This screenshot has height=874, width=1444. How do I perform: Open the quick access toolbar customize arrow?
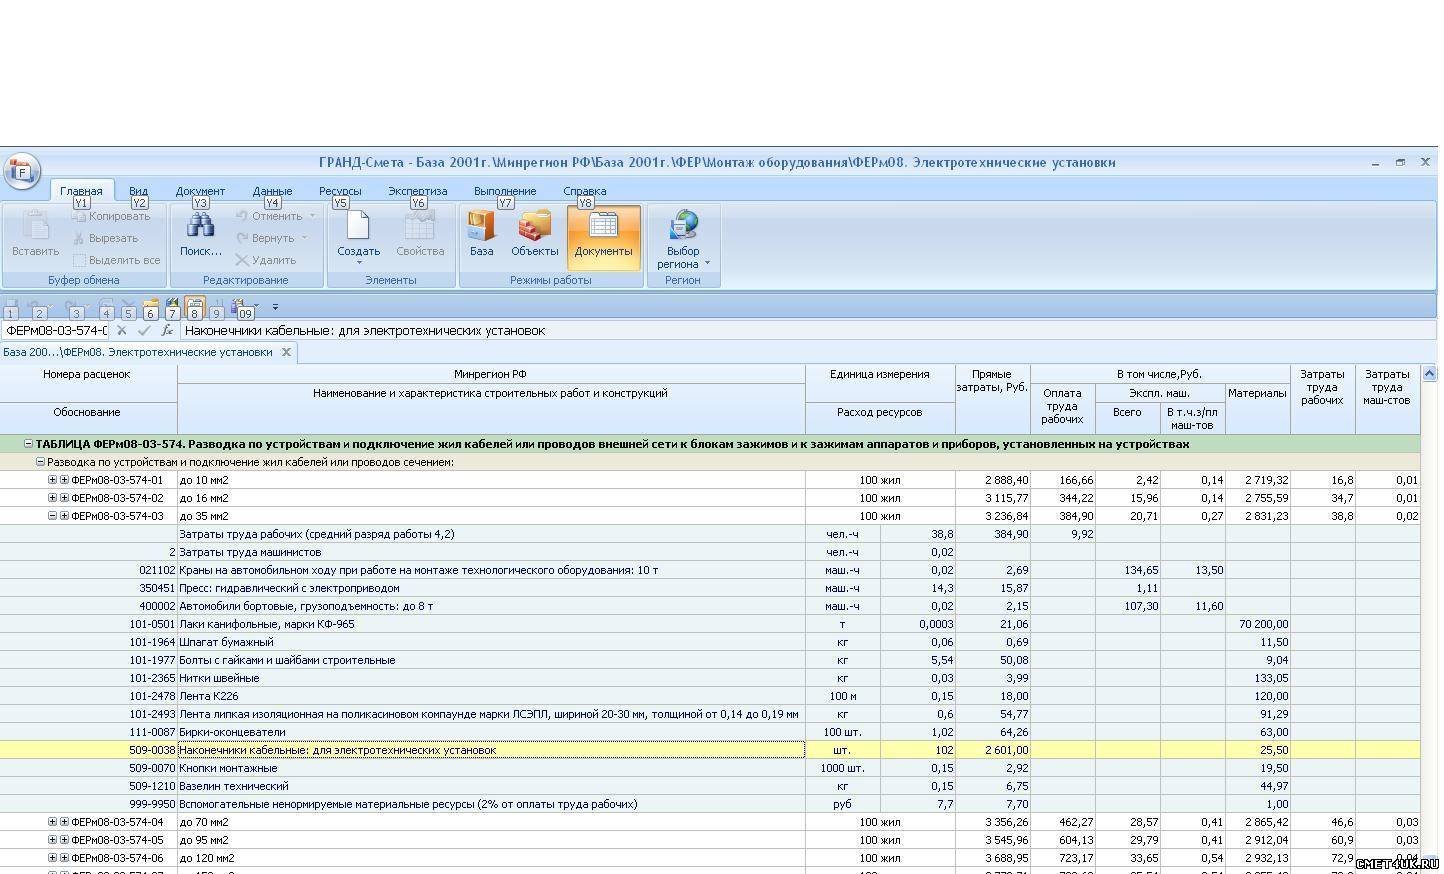pyautogui.click(x=275, y=307)
